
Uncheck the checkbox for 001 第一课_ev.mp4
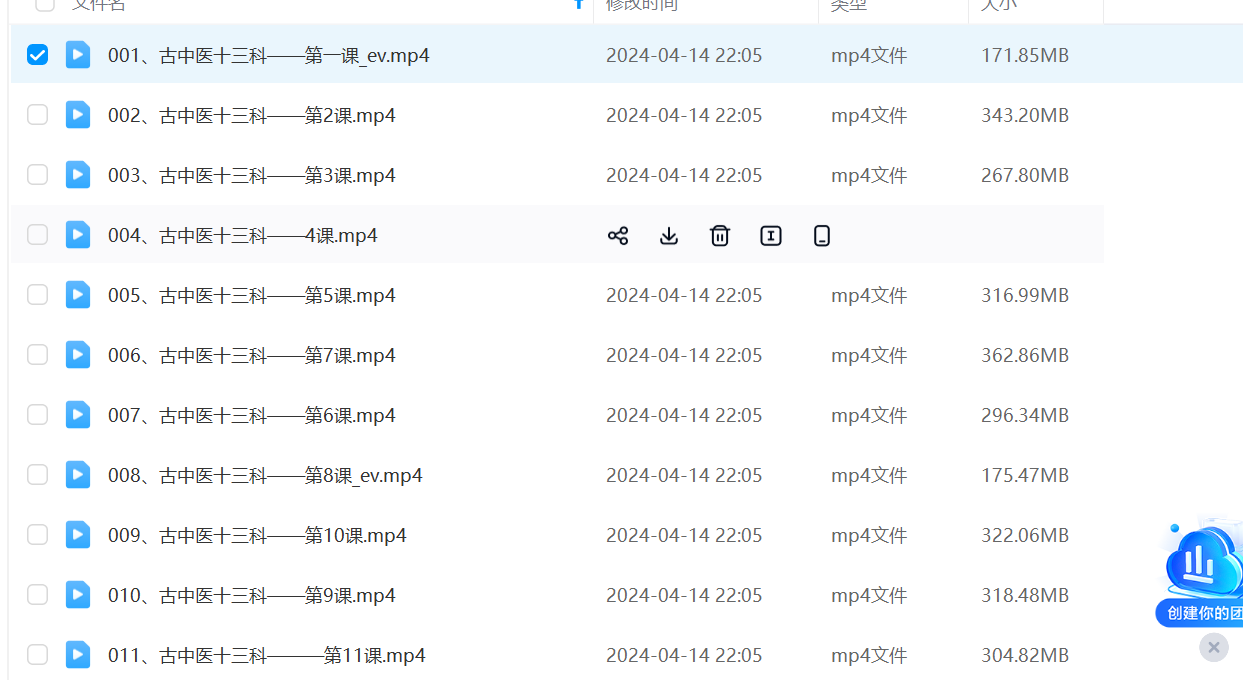pos(37,55)
